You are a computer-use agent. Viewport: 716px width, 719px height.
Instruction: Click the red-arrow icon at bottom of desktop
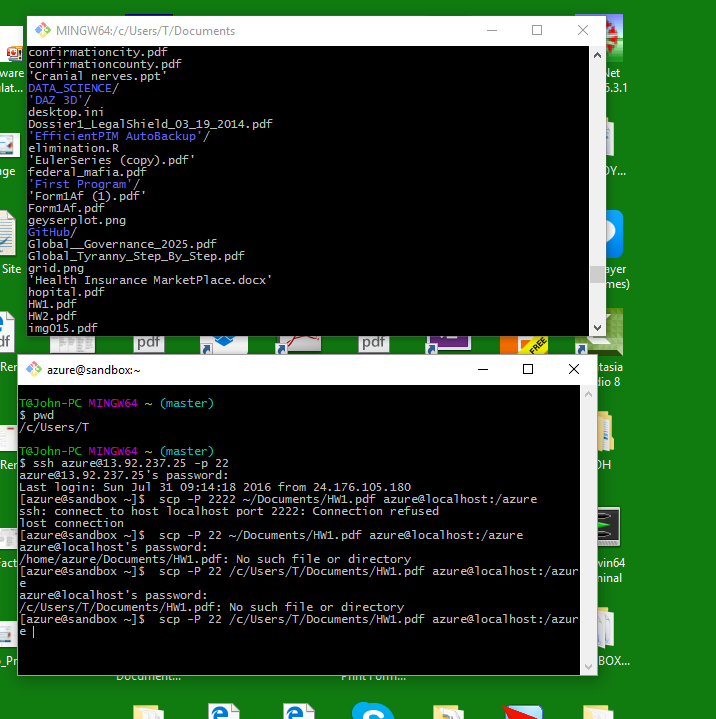click(x=522, y=711)
